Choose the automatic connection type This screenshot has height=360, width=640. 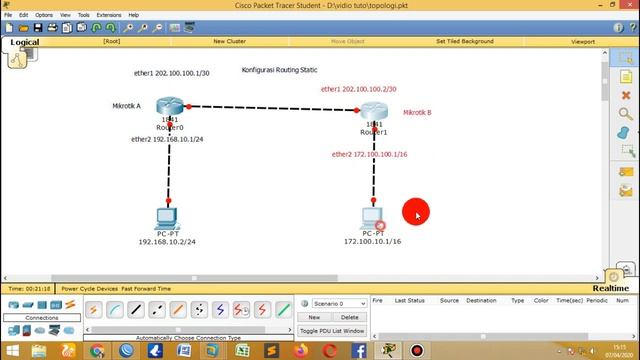(93, 310)
